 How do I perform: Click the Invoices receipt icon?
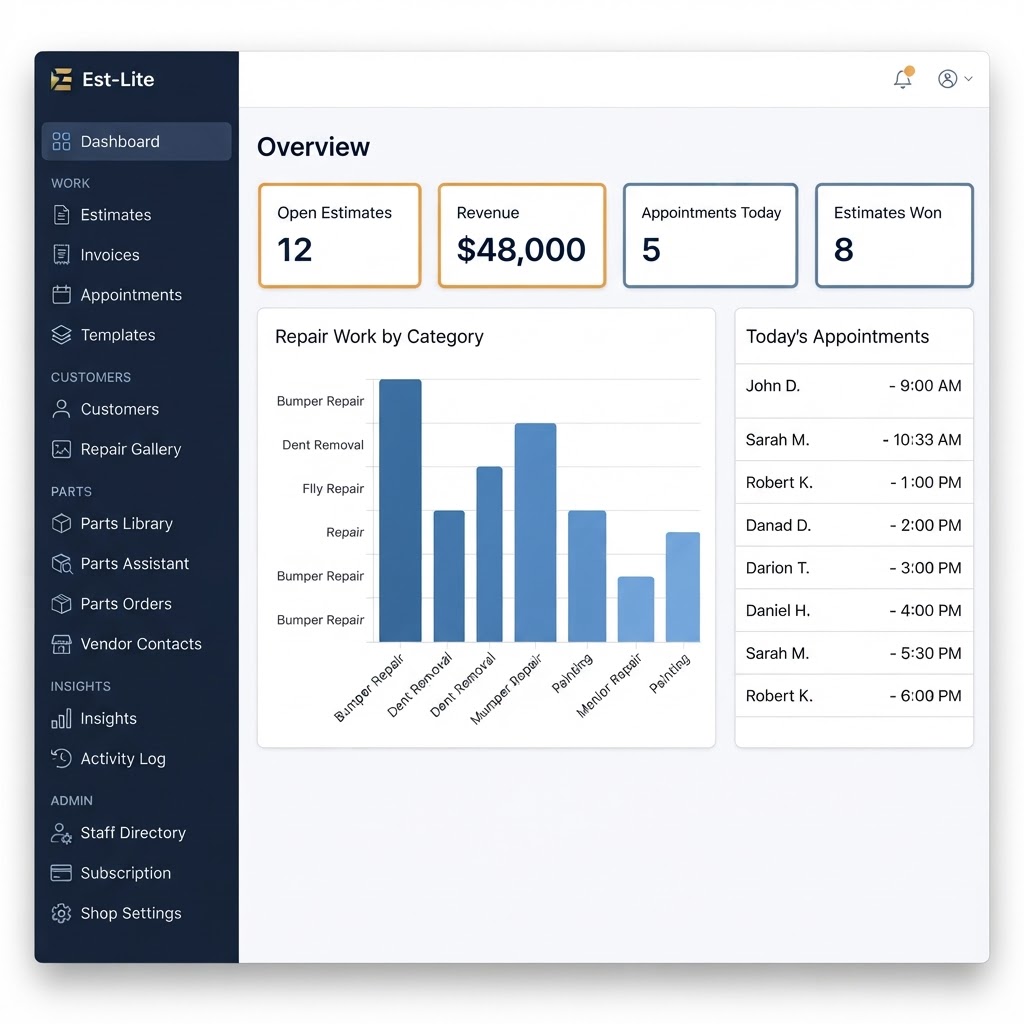(x=61, y=255)
